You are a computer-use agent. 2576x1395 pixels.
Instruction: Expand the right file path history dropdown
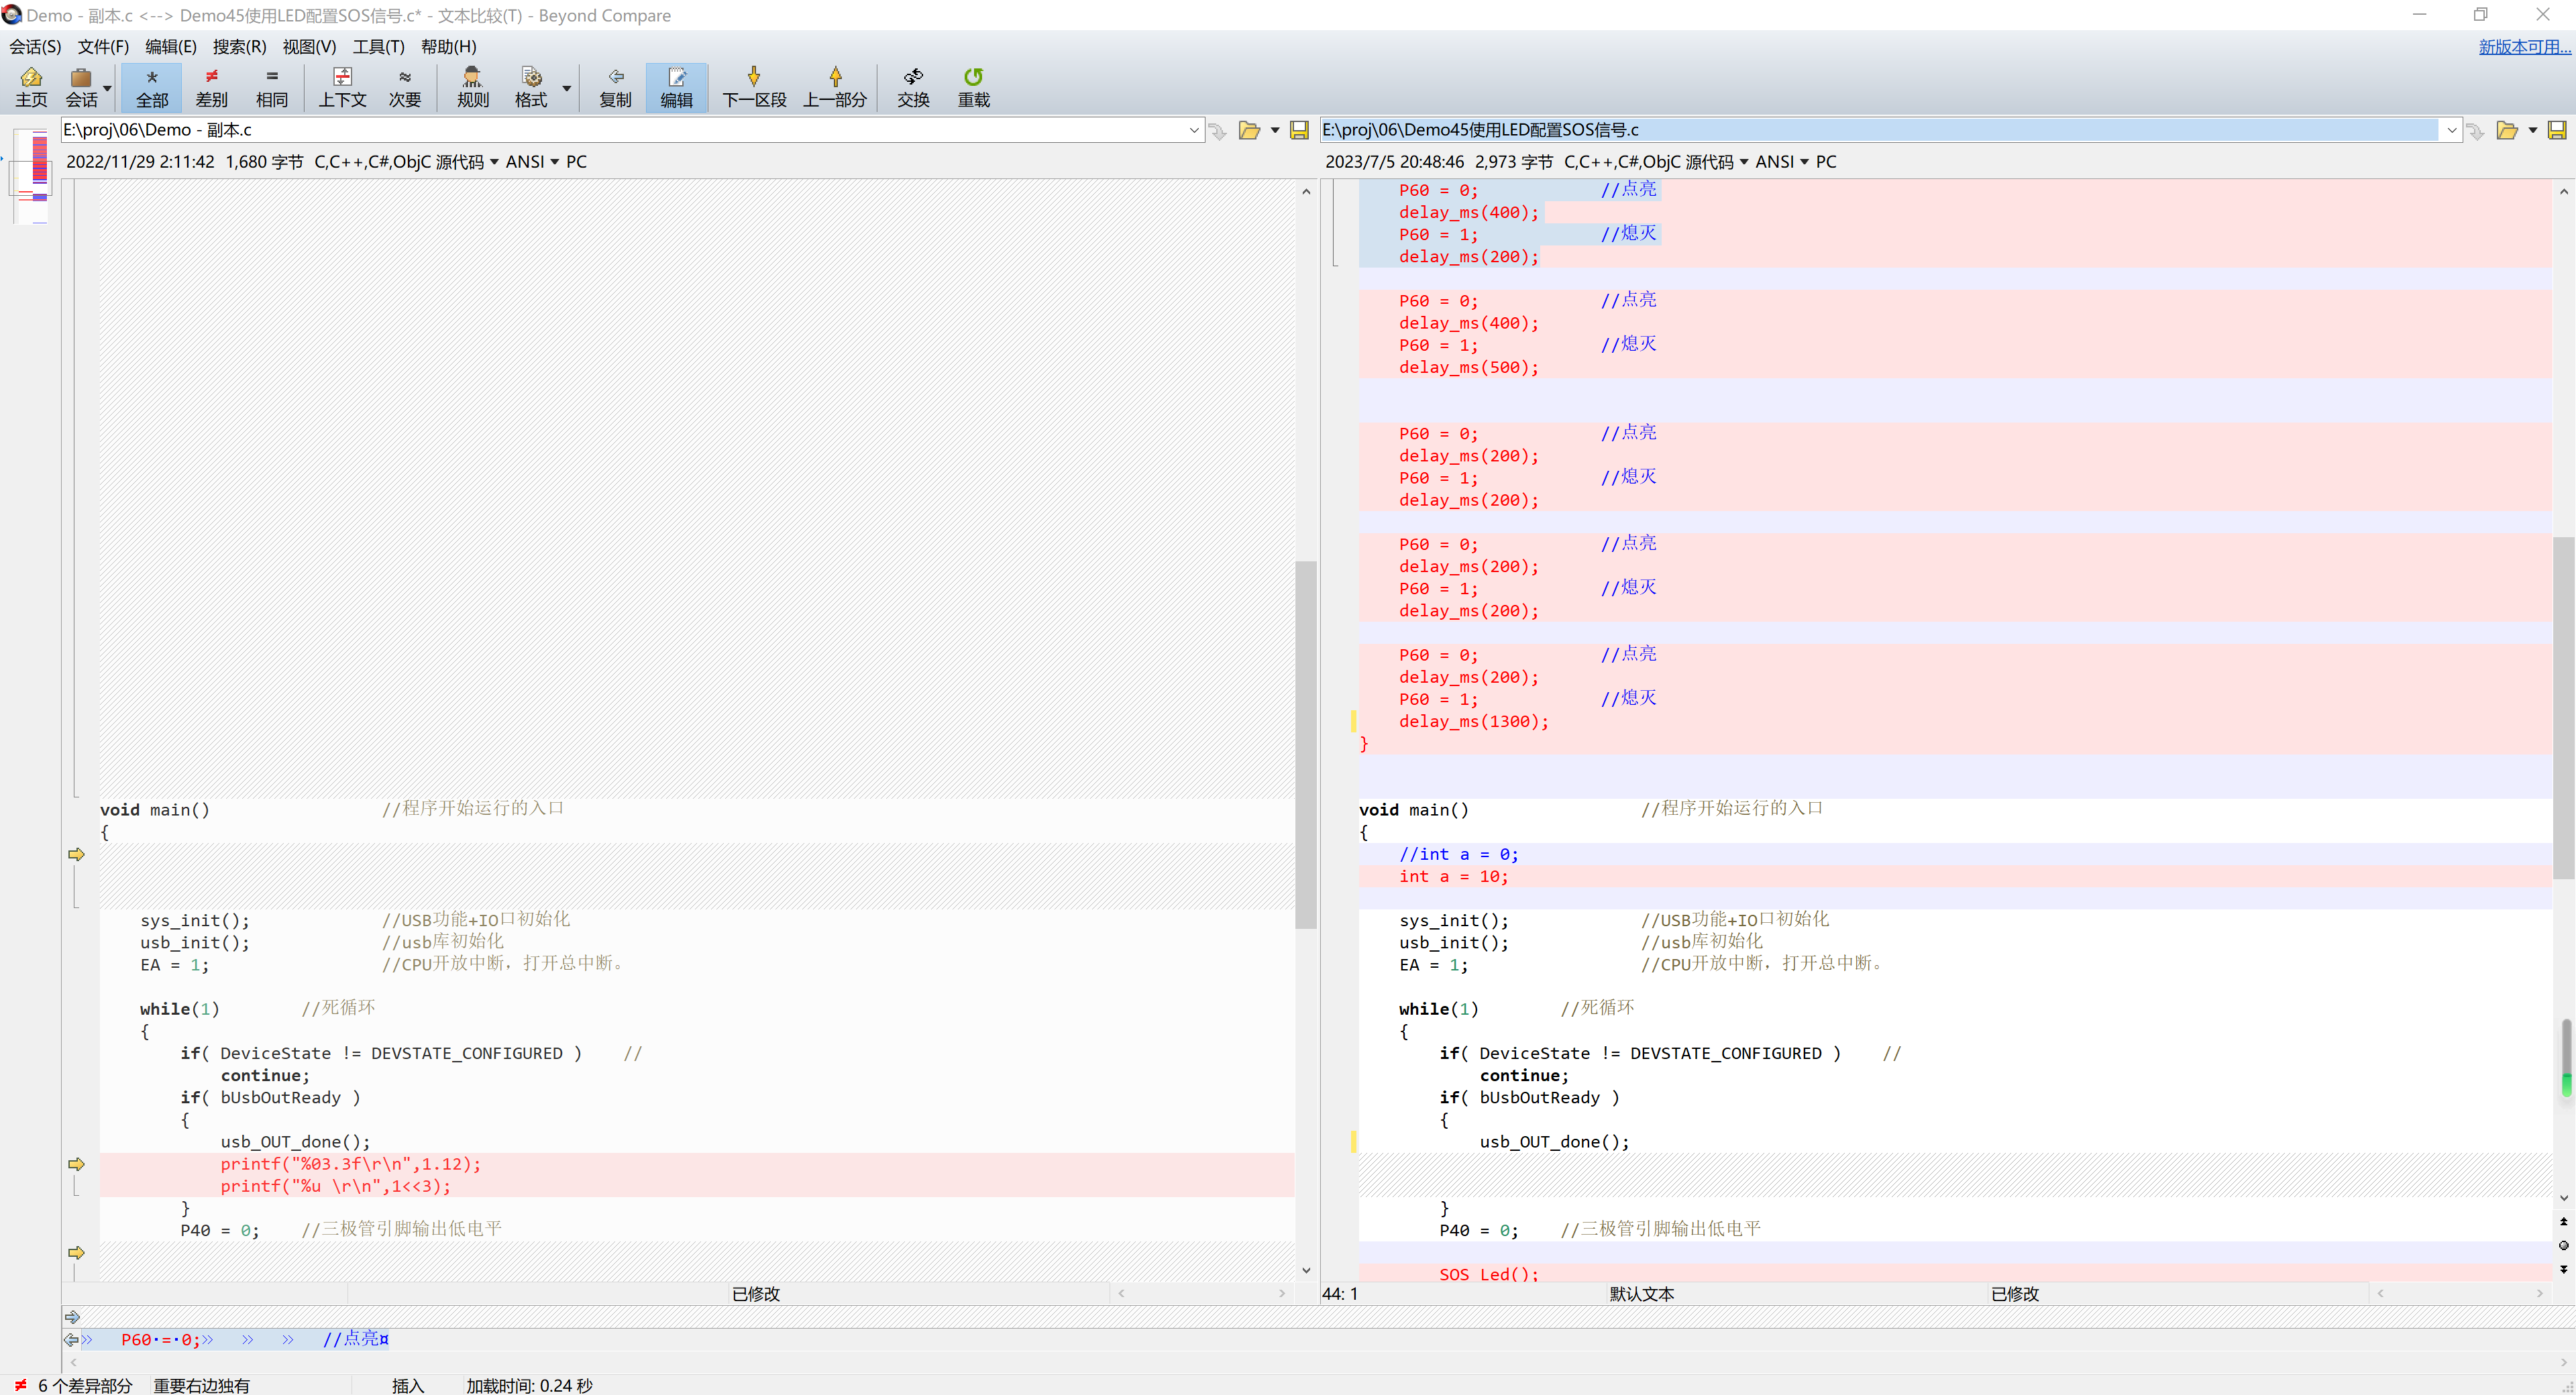point(2451,130)
